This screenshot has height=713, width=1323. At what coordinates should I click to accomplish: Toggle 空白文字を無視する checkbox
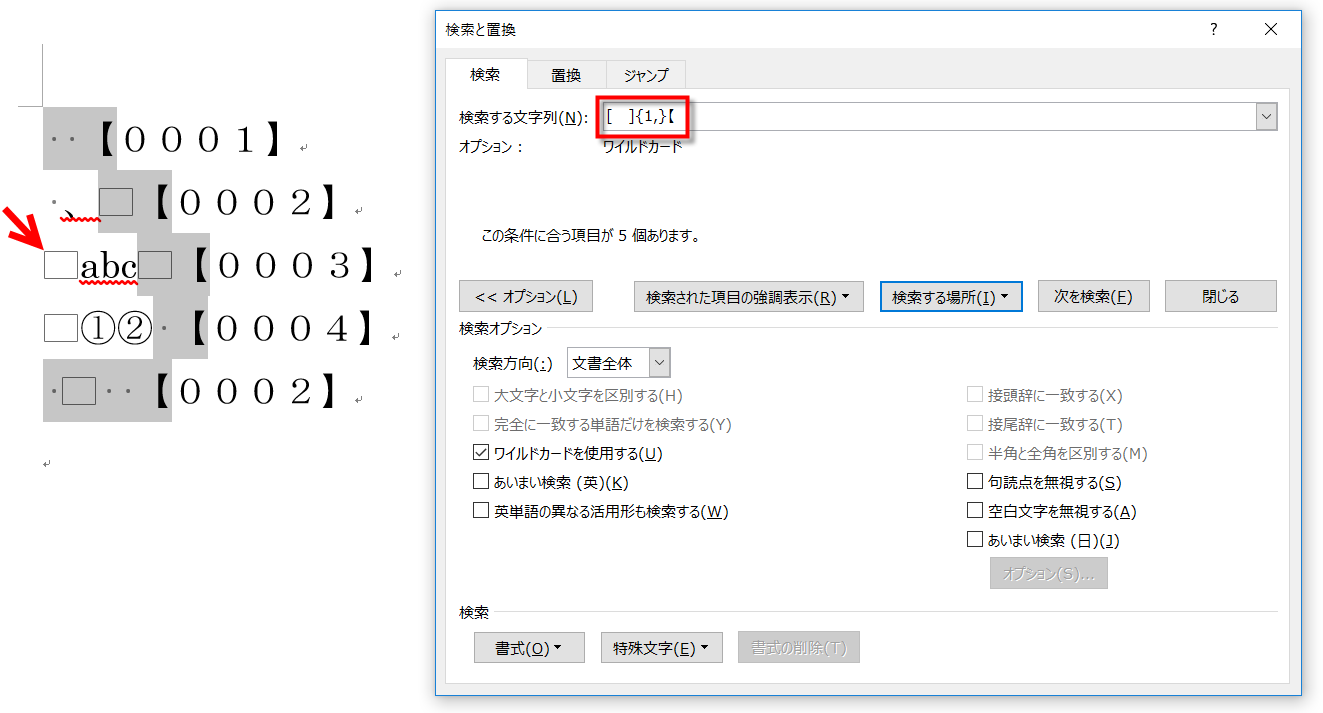(x=975, y=512)
